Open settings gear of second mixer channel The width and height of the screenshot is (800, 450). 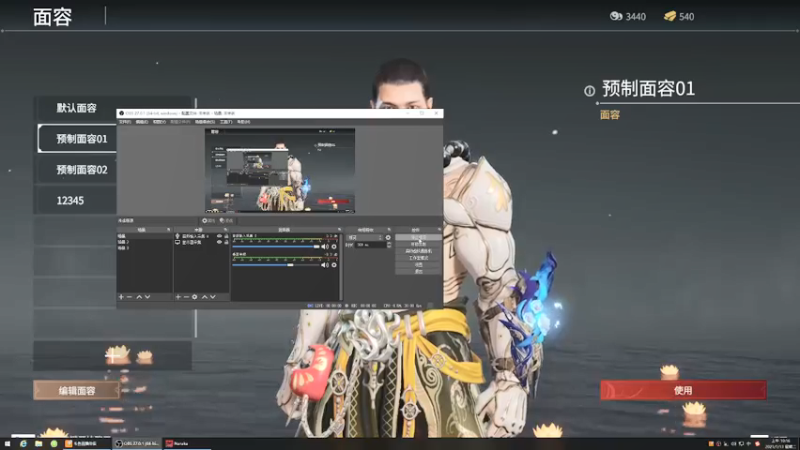[334, 265]
